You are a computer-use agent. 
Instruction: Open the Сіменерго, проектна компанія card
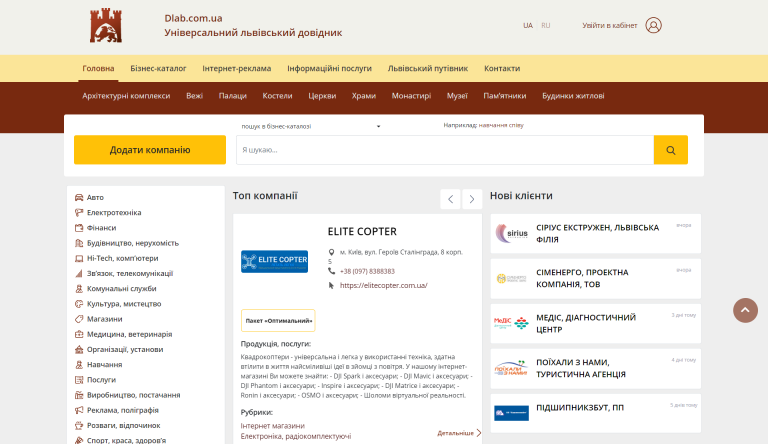[x=596, y=279]
